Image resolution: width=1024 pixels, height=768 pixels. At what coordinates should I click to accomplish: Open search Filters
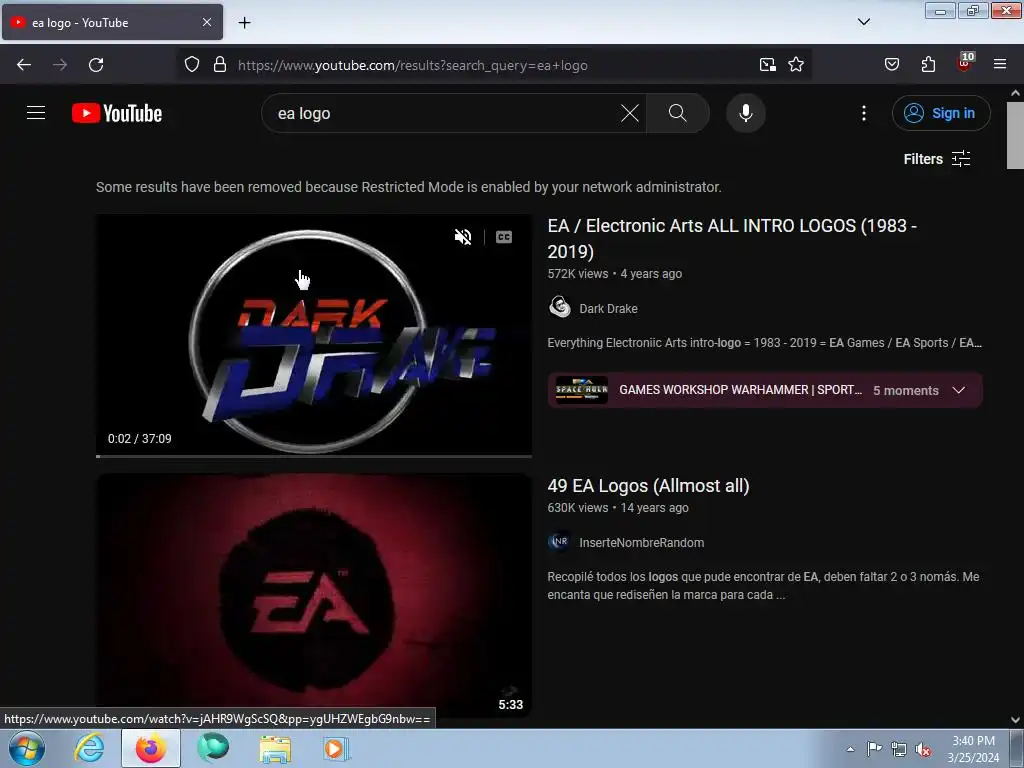pyautogui.click(x=936, y=159)
